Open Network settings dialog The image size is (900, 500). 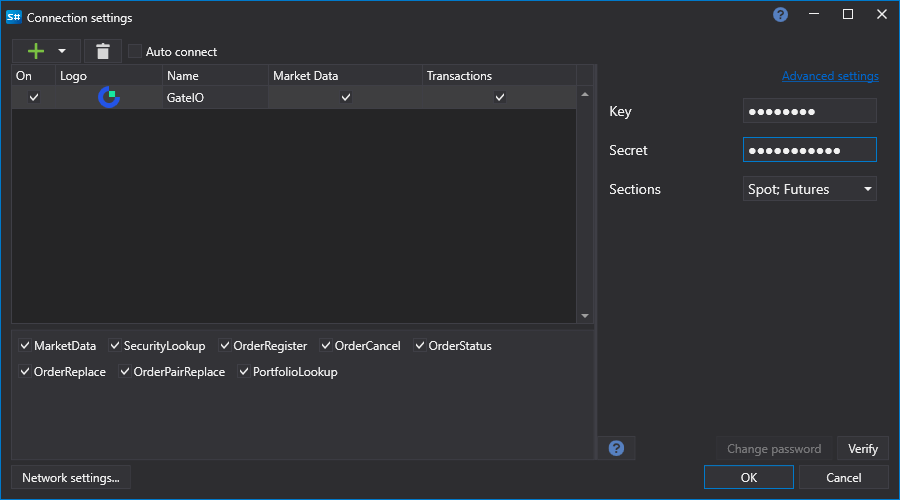click(71, 478)
